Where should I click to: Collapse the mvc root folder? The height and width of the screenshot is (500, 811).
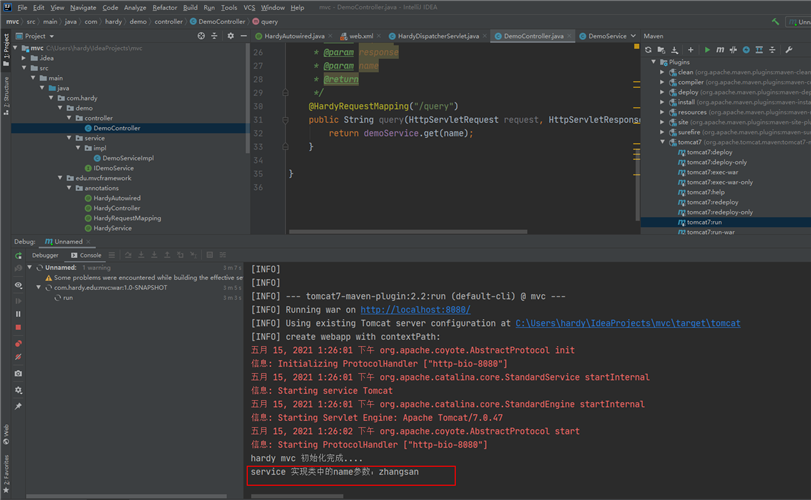[x=16, y=48]
